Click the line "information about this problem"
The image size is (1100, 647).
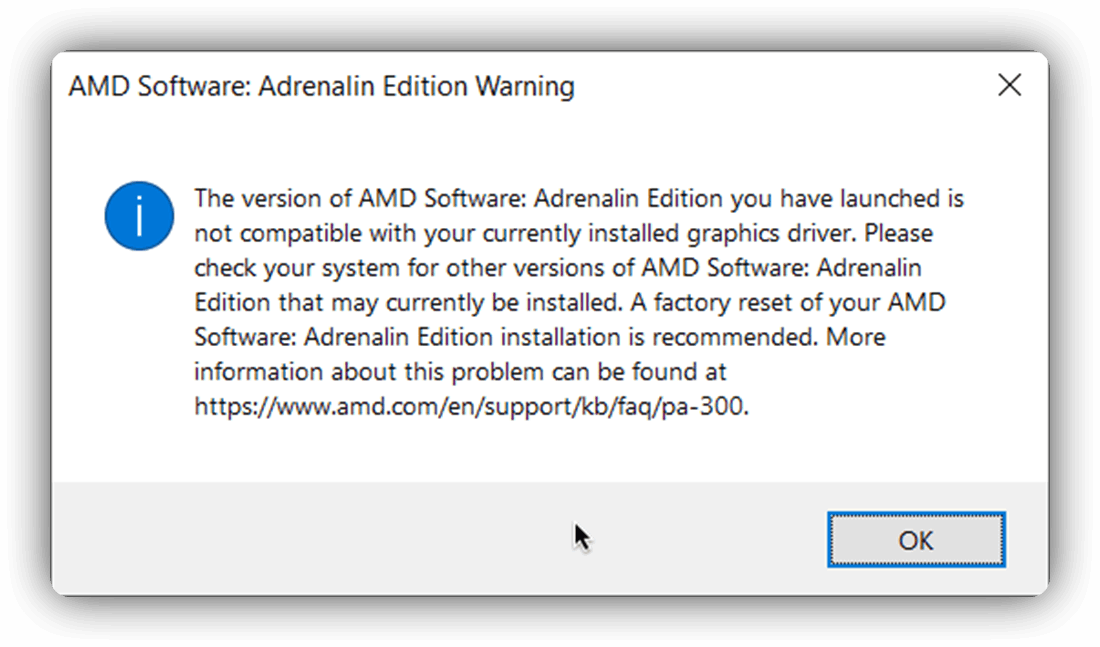(x=460, y=372)
